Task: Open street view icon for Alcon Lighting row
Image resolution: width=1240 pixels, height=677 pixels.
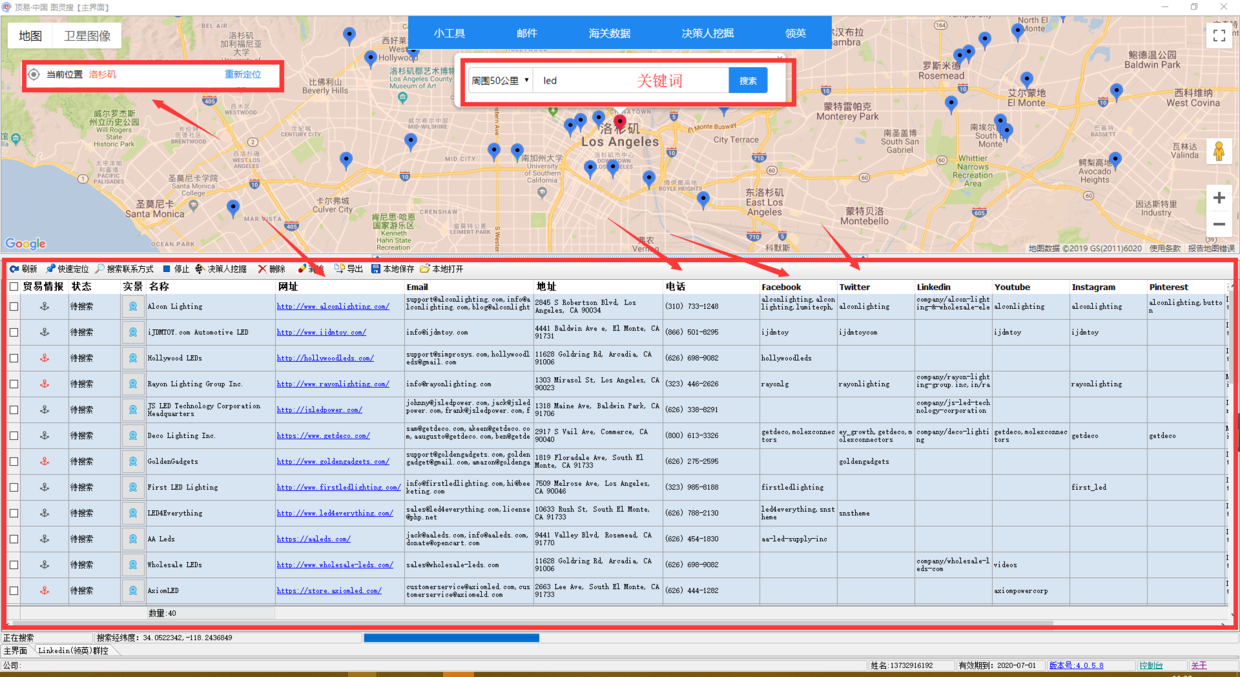Action: click(133, 307)
